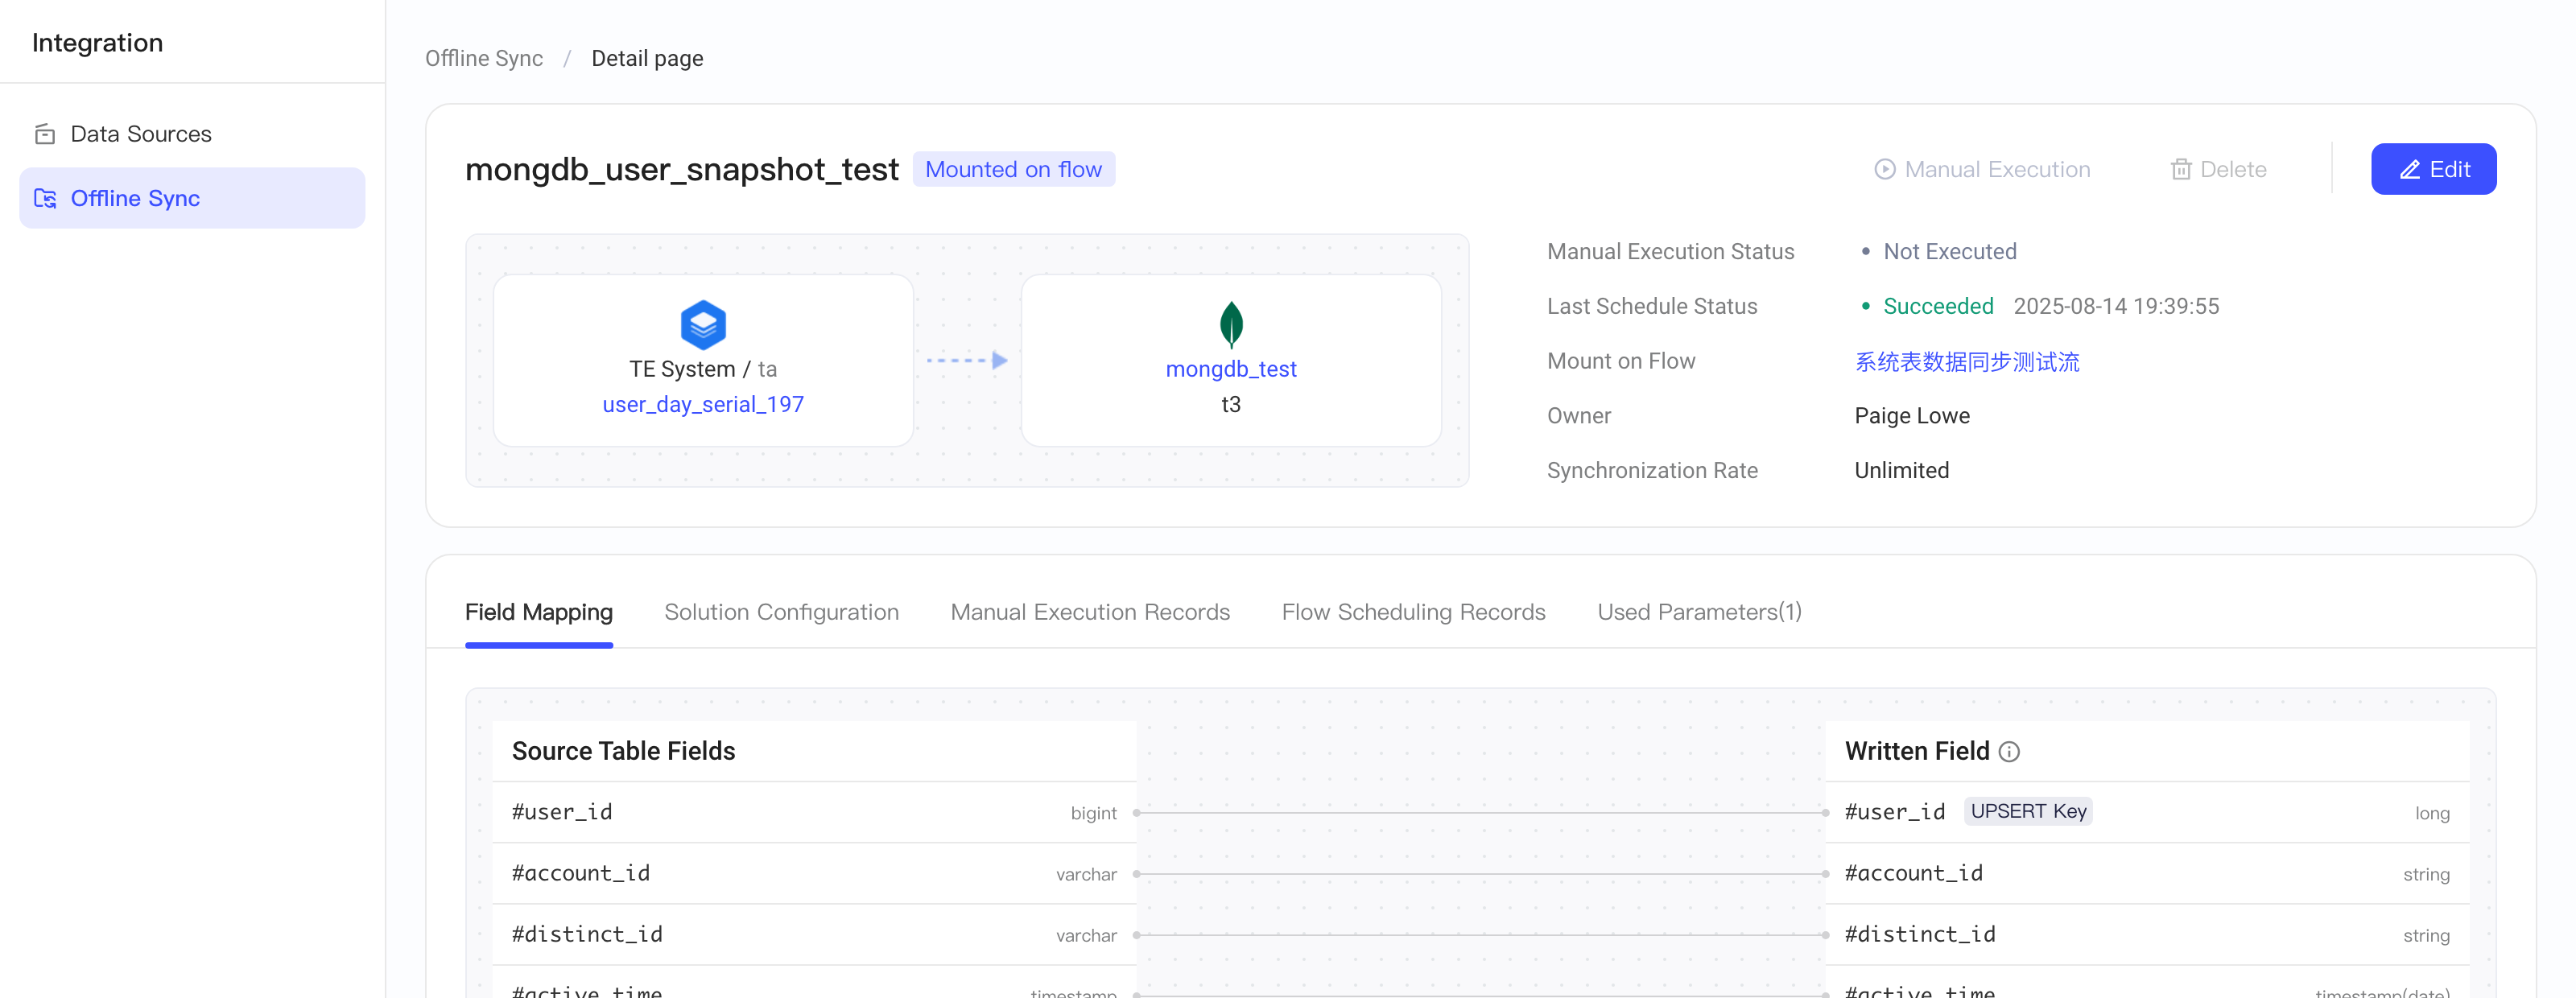Select the #account_id source field row
The height and width of the screenshot is (998, 2576).
(814, 873)
